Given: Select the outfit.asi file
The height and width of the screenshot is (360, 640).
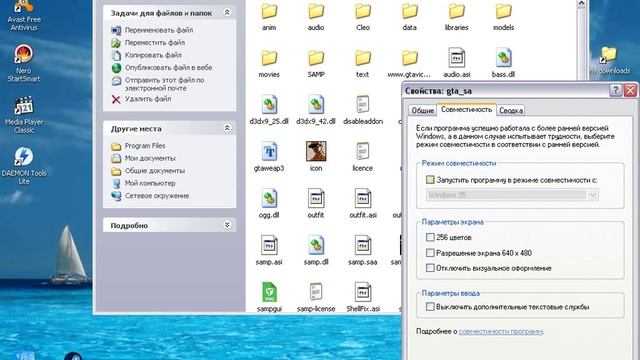Looking at the screenshot, I should (363, 204).
